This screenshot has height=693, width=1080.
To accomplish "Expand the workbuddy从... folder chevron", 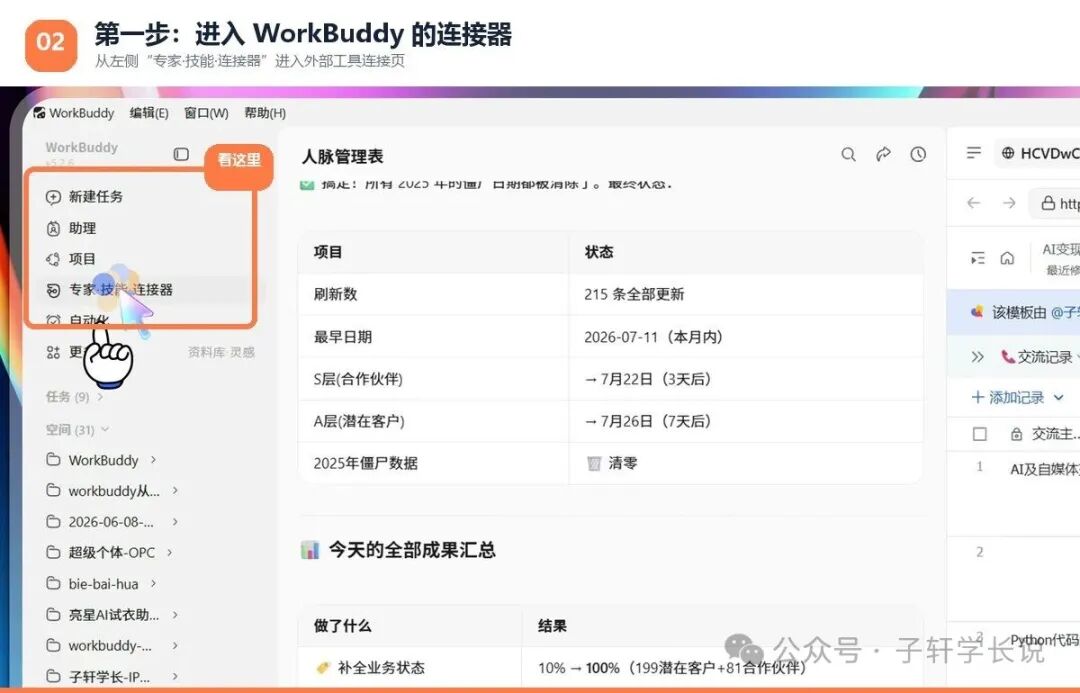I will tap(175, 490).
